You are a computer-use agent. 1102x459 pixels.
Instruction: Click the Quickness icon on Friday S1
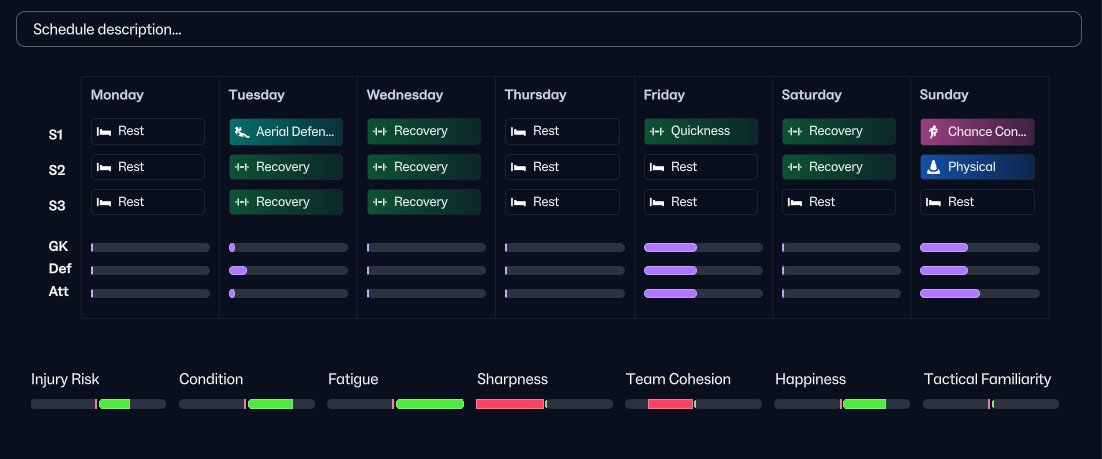click(657, 131)
